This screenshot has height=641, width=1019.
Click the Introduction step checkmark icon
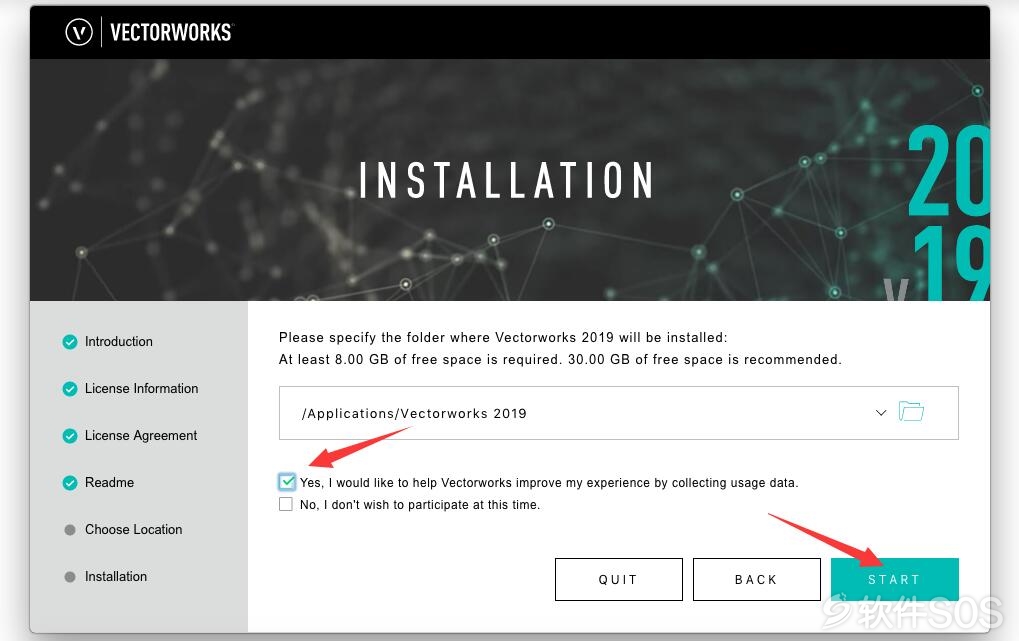(x=70, y=342)
